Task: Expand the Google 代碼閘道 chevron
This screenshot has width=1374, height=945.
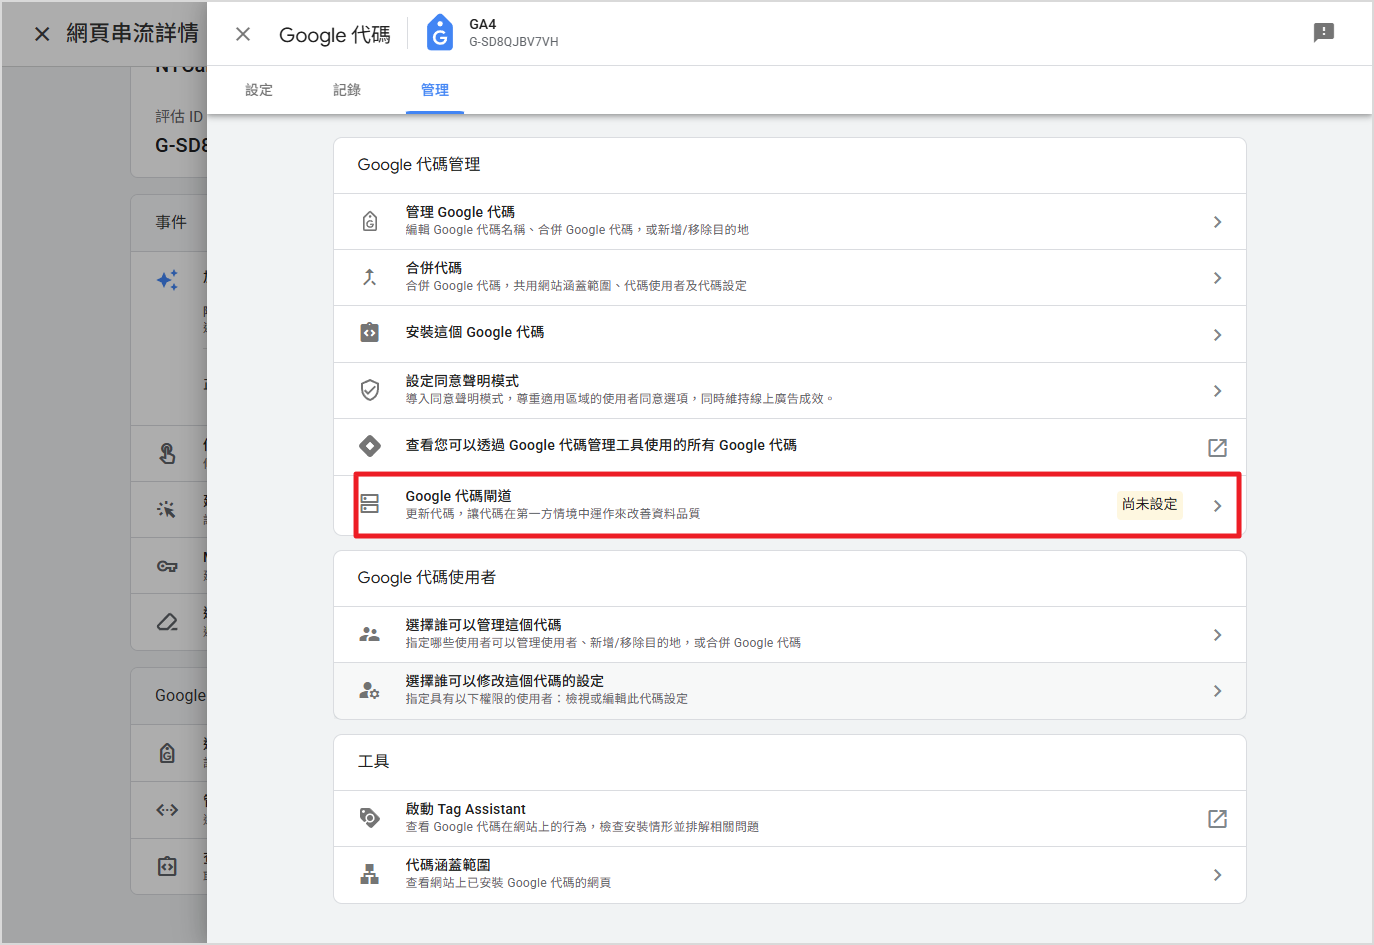Action: click(x=1217, y=506)
